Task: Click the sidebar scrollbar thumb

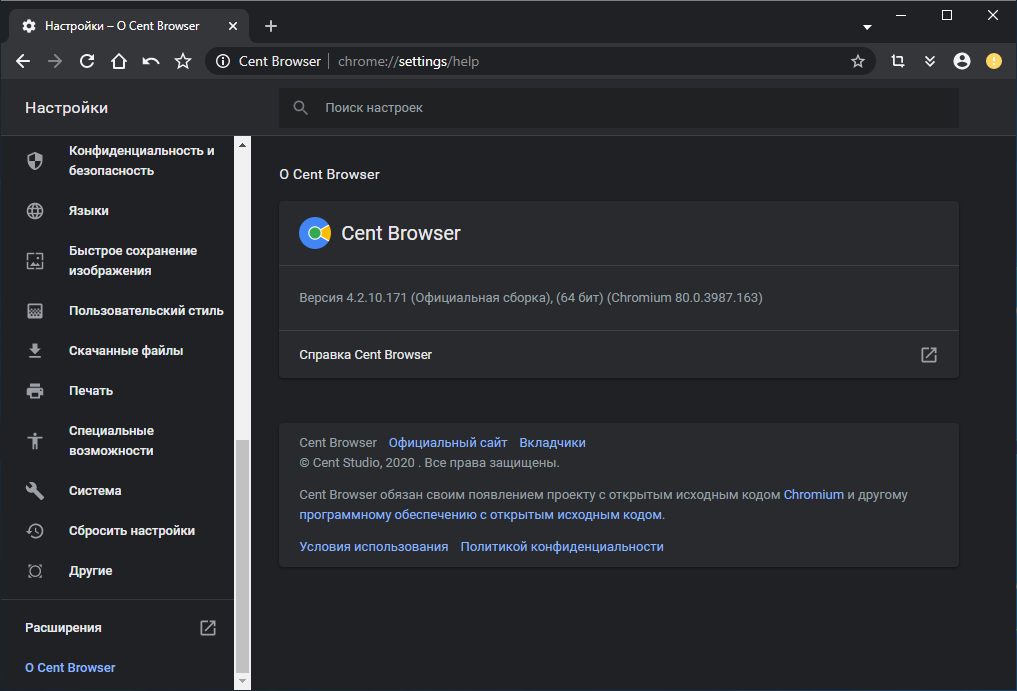Action: tap(242, 556)
